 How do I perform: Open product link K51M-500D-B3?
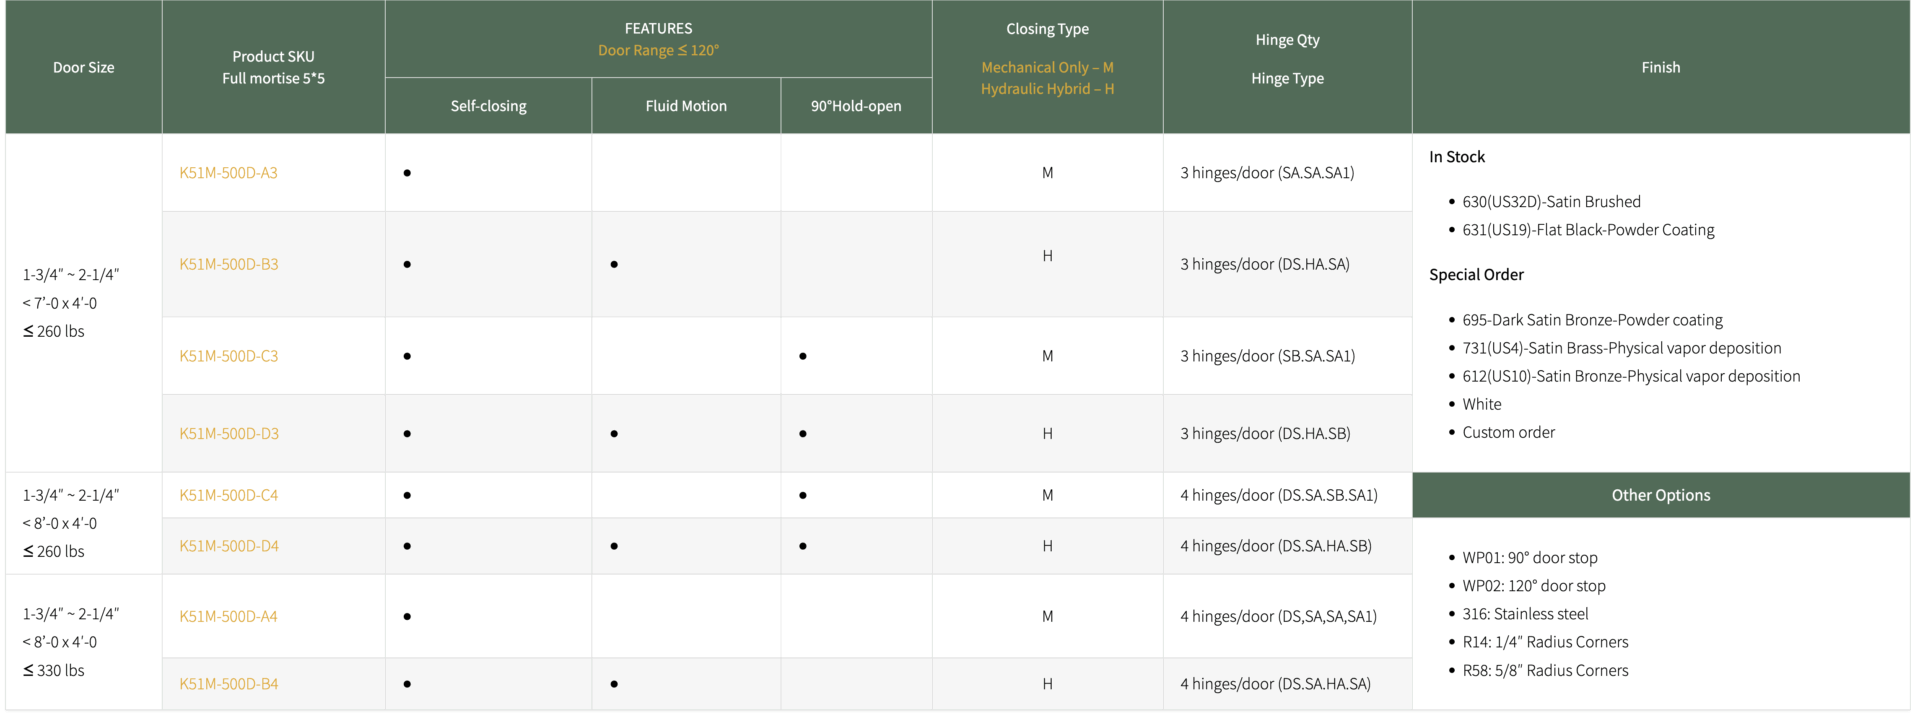tap(229, 264)
